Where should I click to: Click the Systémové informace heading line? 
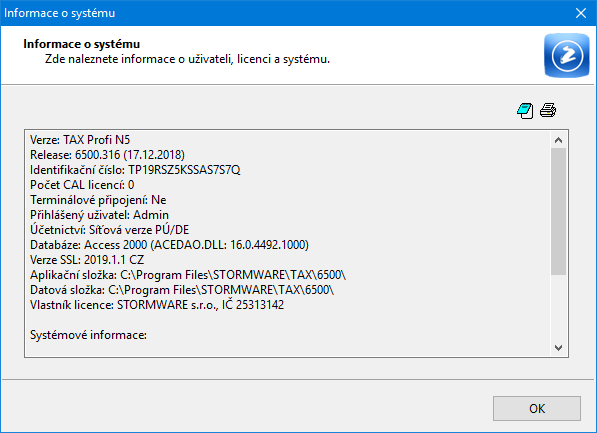[x=88, y=335]
